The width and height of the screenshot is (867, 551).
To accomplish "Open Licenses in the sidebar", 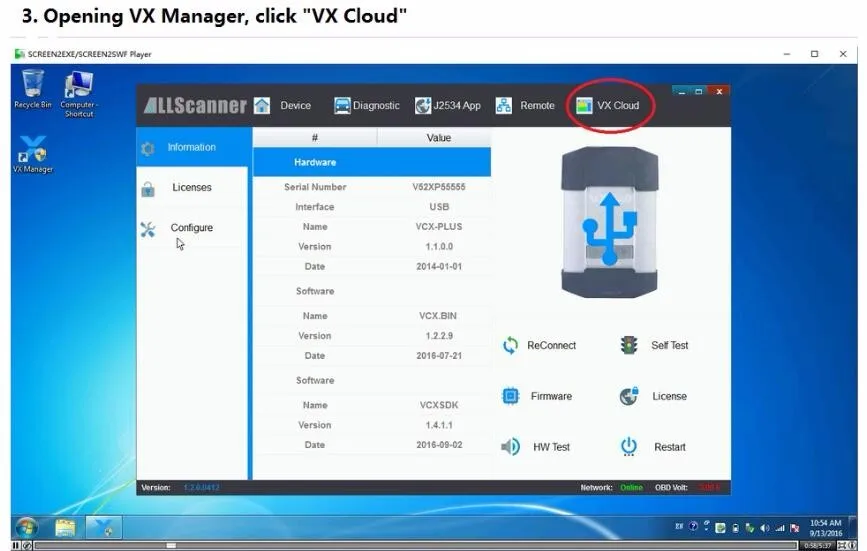I will coord(192,188).
